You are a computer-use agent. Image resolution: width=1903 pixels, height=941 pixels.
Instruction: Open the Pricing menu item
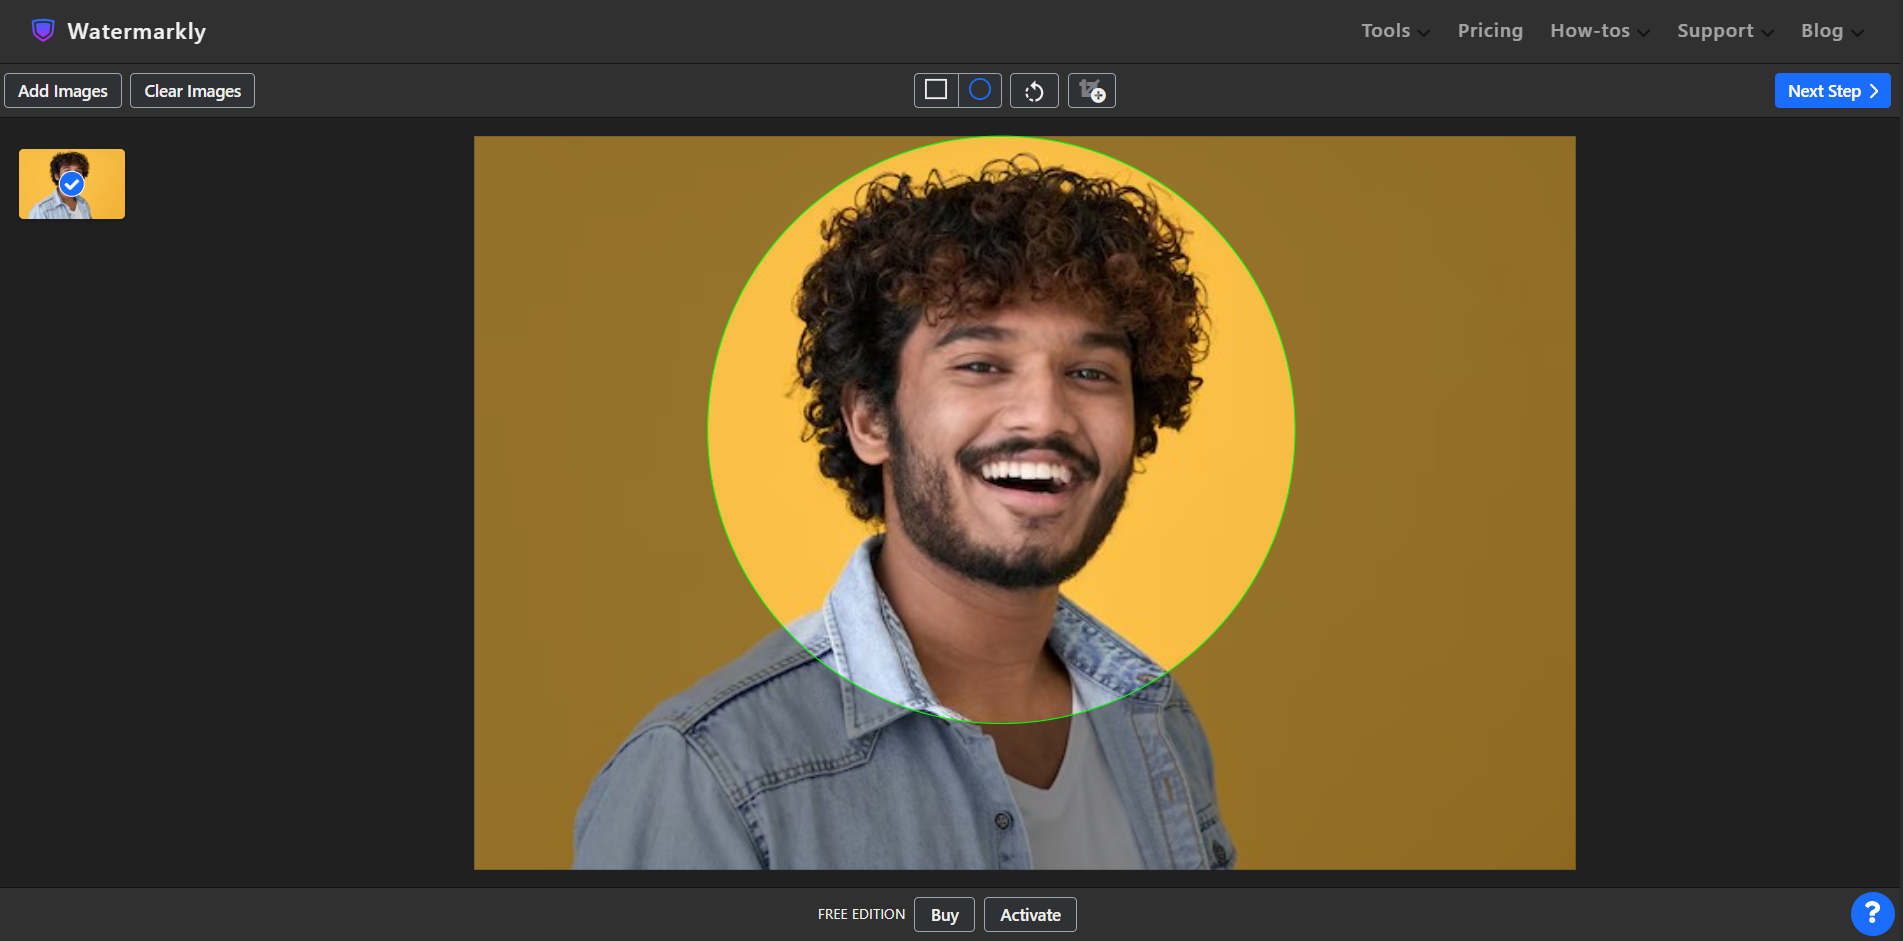(1489, 30)
